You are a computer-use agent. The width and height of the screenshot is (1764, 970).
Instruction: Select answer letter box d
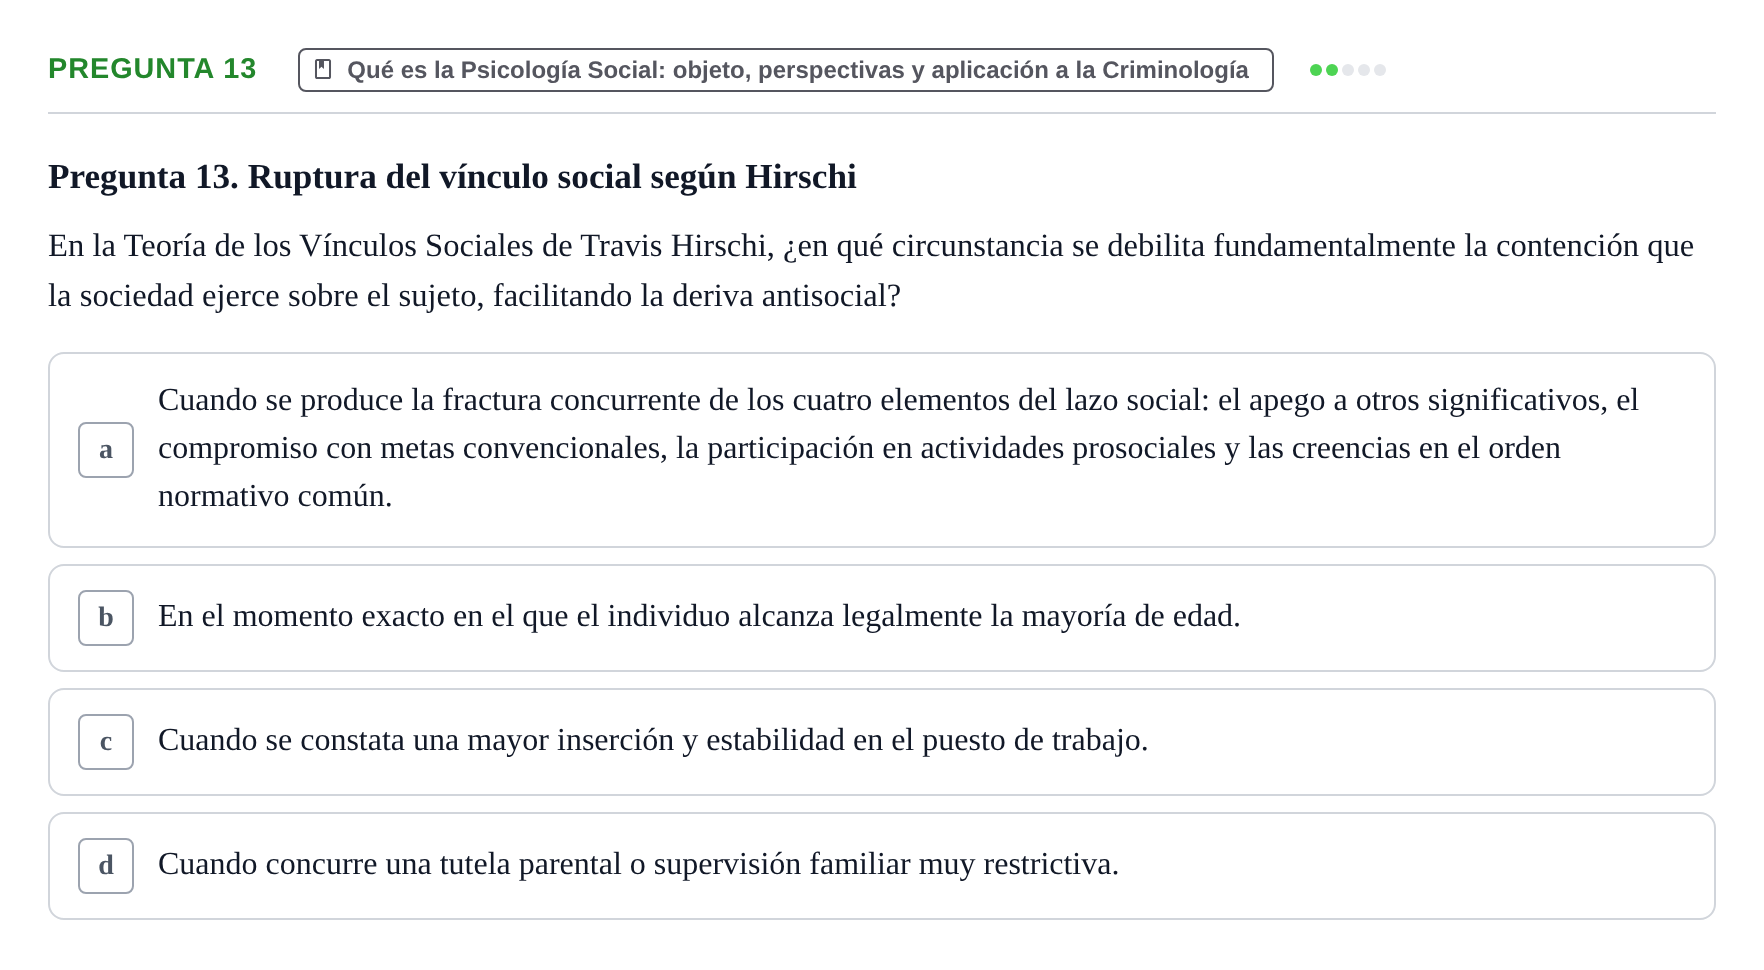pos(106,866)
